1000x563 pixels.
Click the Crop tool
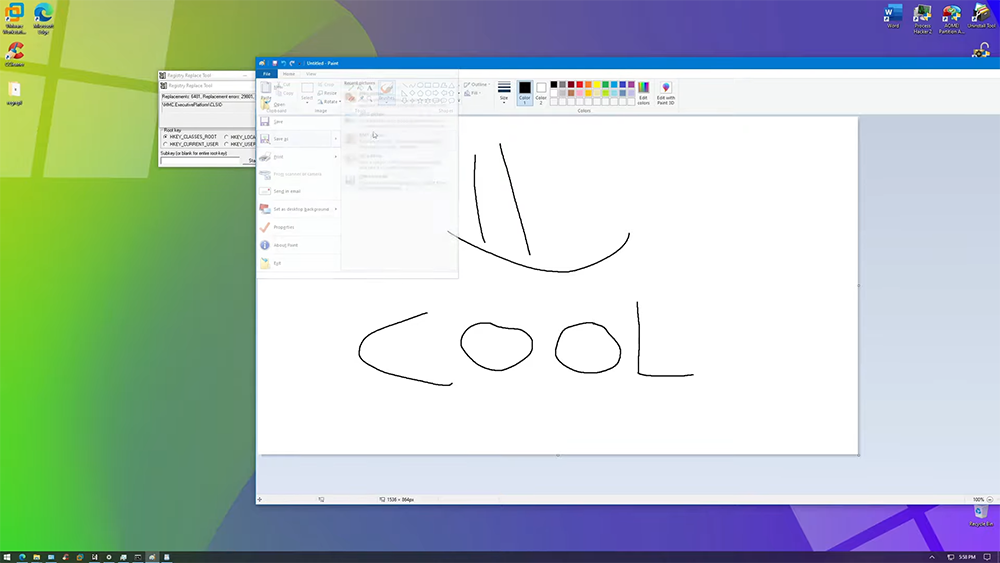click(x=325, y=84)
